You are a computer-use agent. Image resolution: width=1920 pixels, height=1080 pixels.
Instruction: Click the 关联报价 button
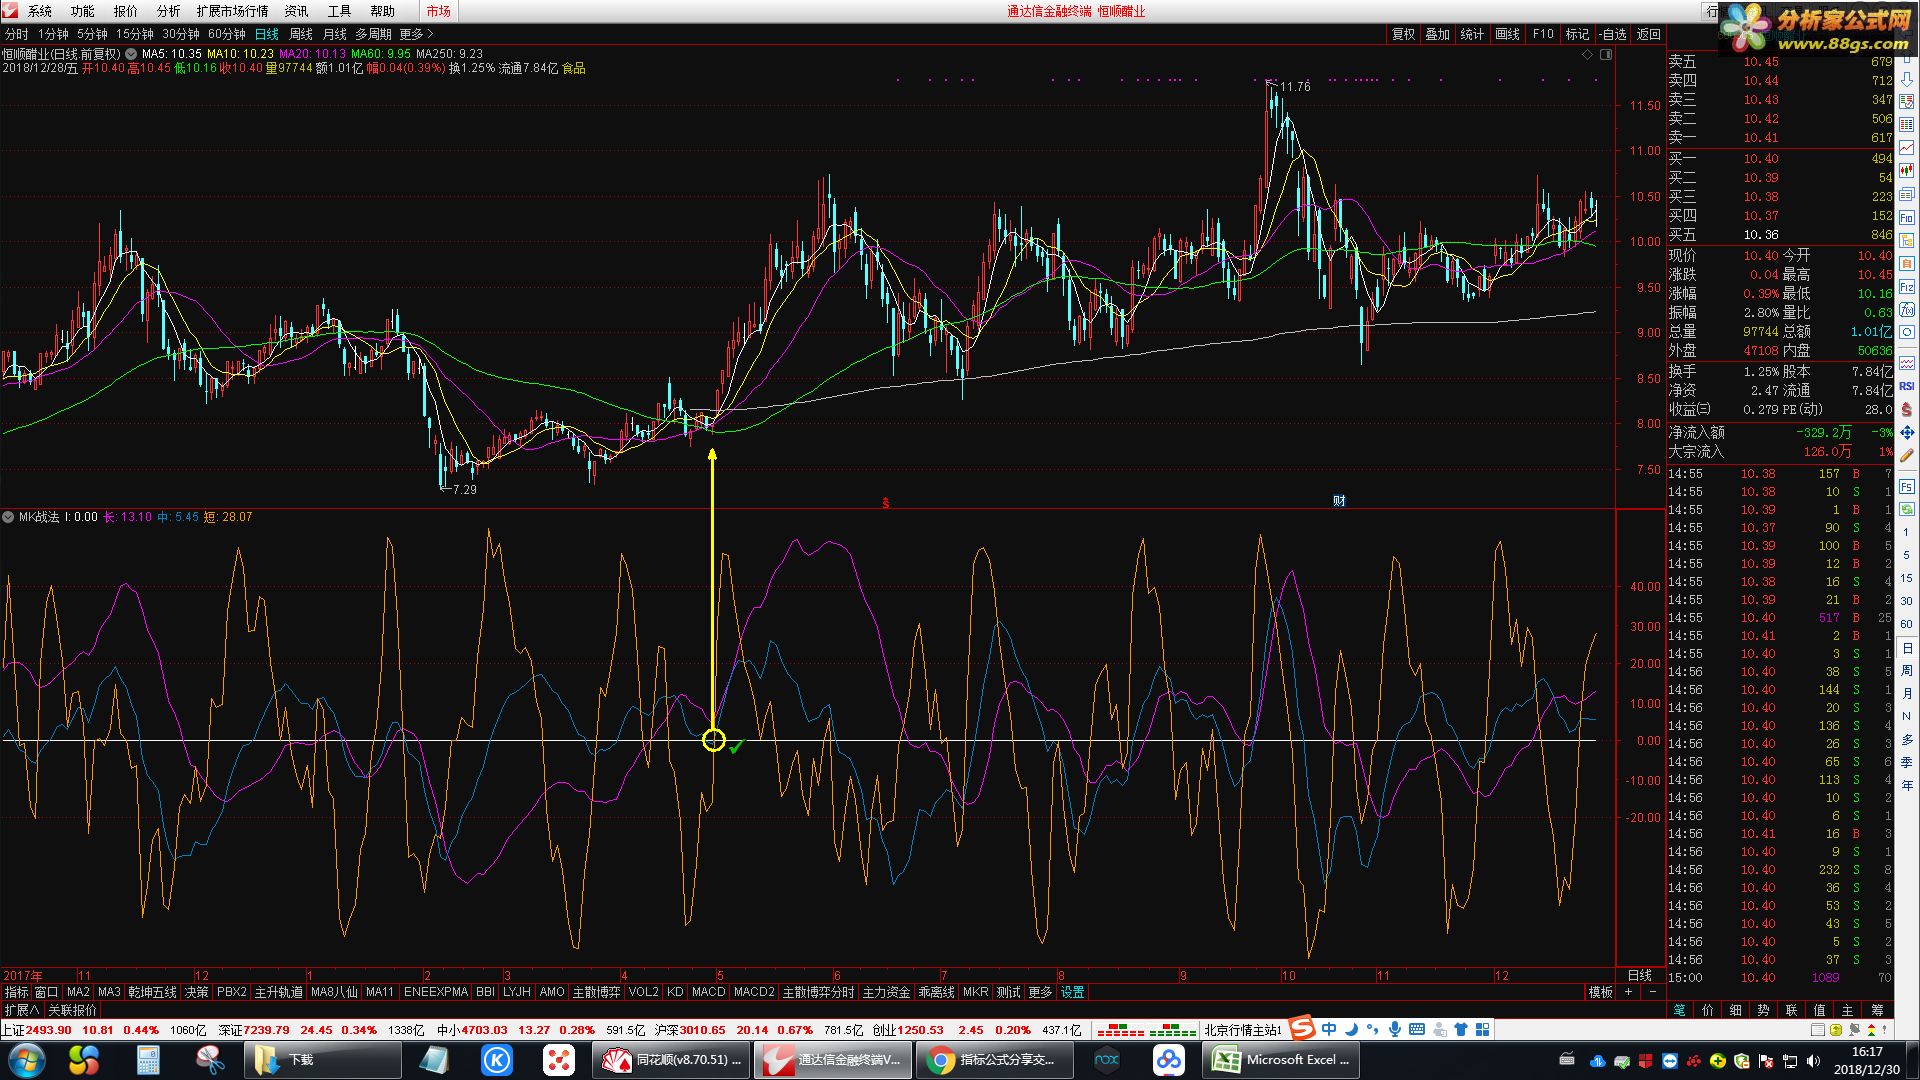pos(73,1010)
